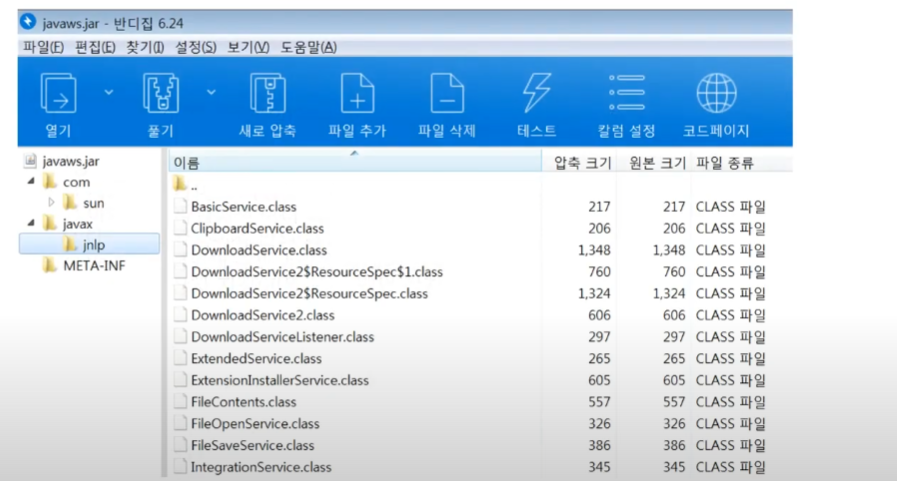Click CLASS 파일 type of FileOpenService.class
The image size is (897, 481).
tap(731, 424)
